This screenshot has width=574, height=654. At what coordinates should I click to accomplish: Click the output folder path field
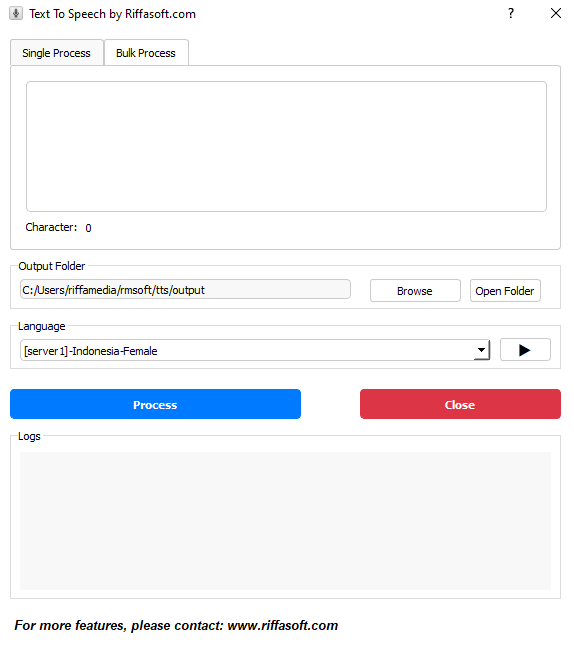point(185,289)
